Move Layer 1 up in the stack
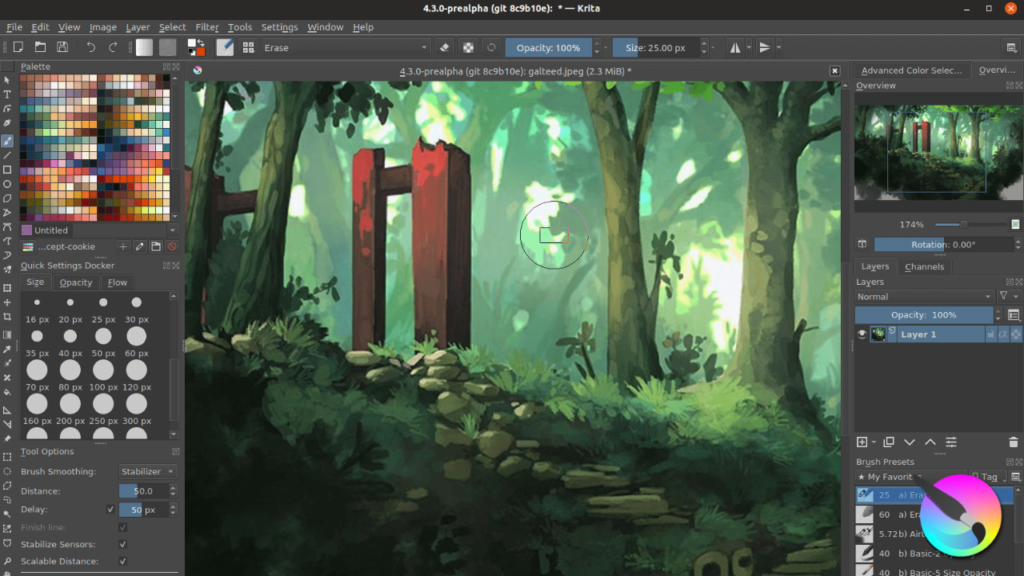This screenshot has width=1024, height=576. [931, 442]
